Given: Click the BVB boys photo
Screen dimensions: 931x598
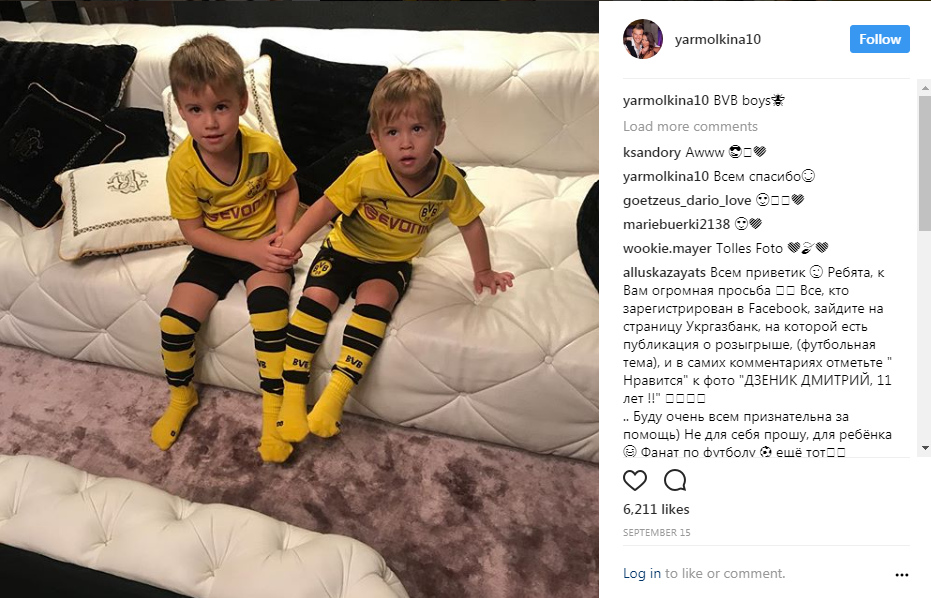Looking at the screenshot, I should [299, 299].
